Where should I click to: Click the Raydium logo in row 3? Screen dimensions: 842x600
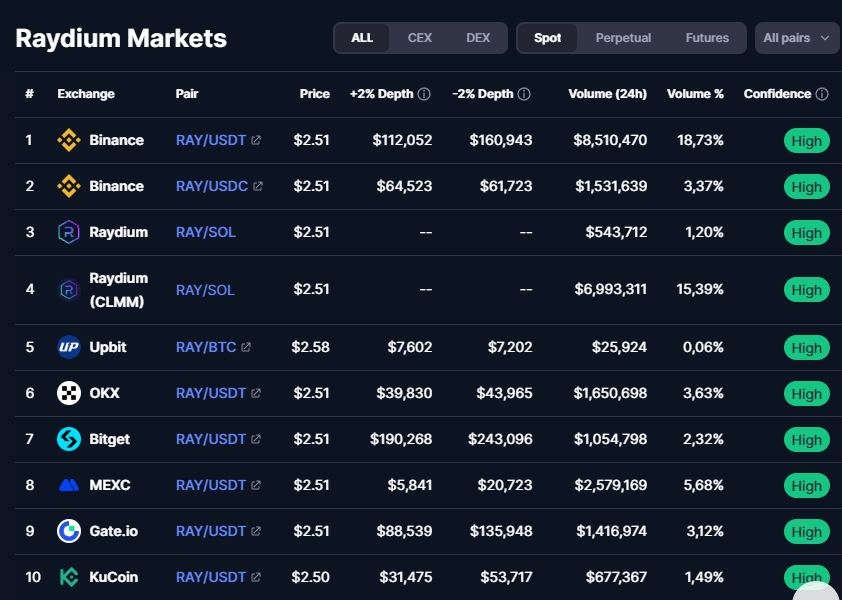69,232
